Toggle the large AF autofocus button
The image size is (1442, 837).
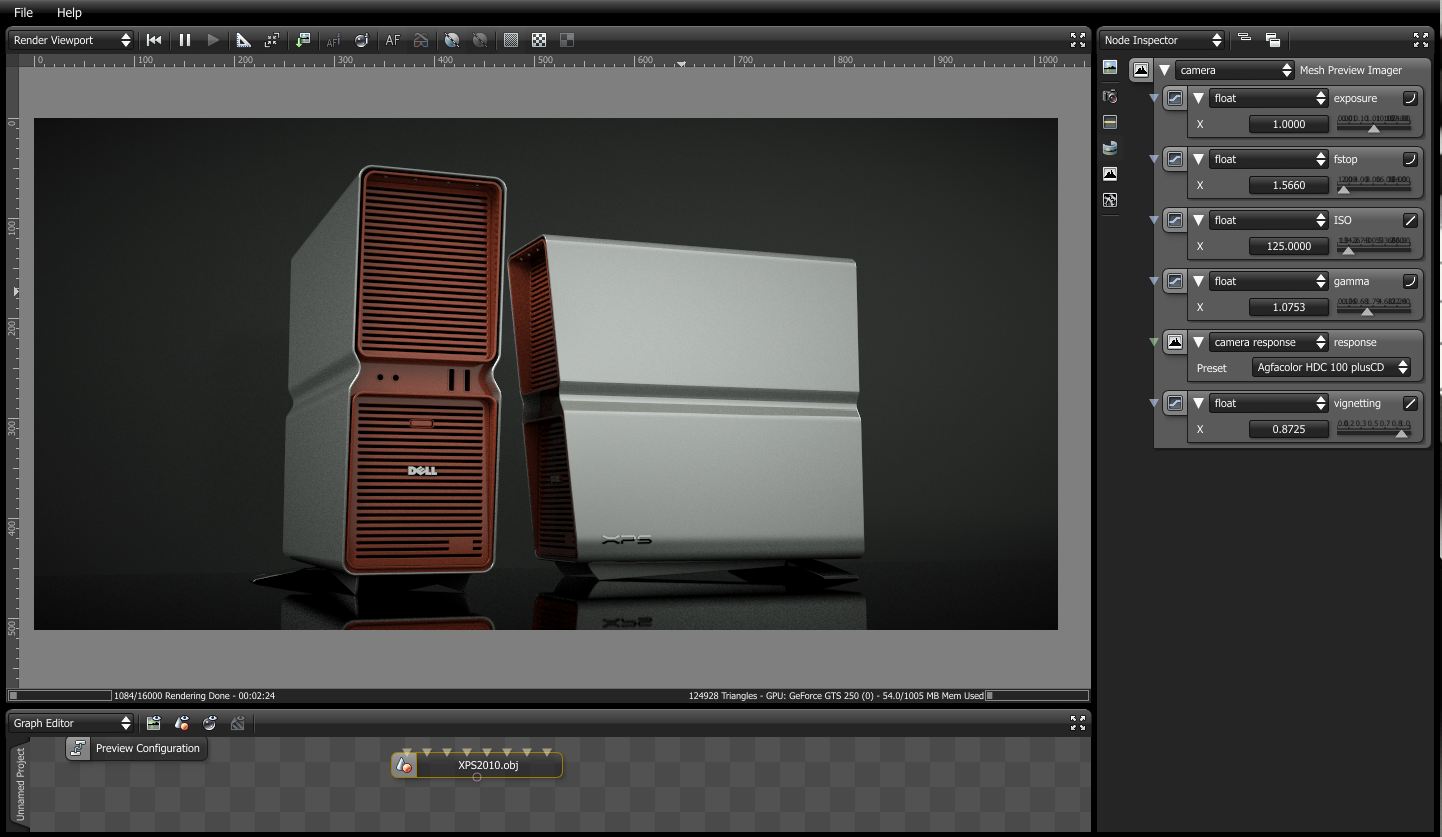click(x=393, y=40)
